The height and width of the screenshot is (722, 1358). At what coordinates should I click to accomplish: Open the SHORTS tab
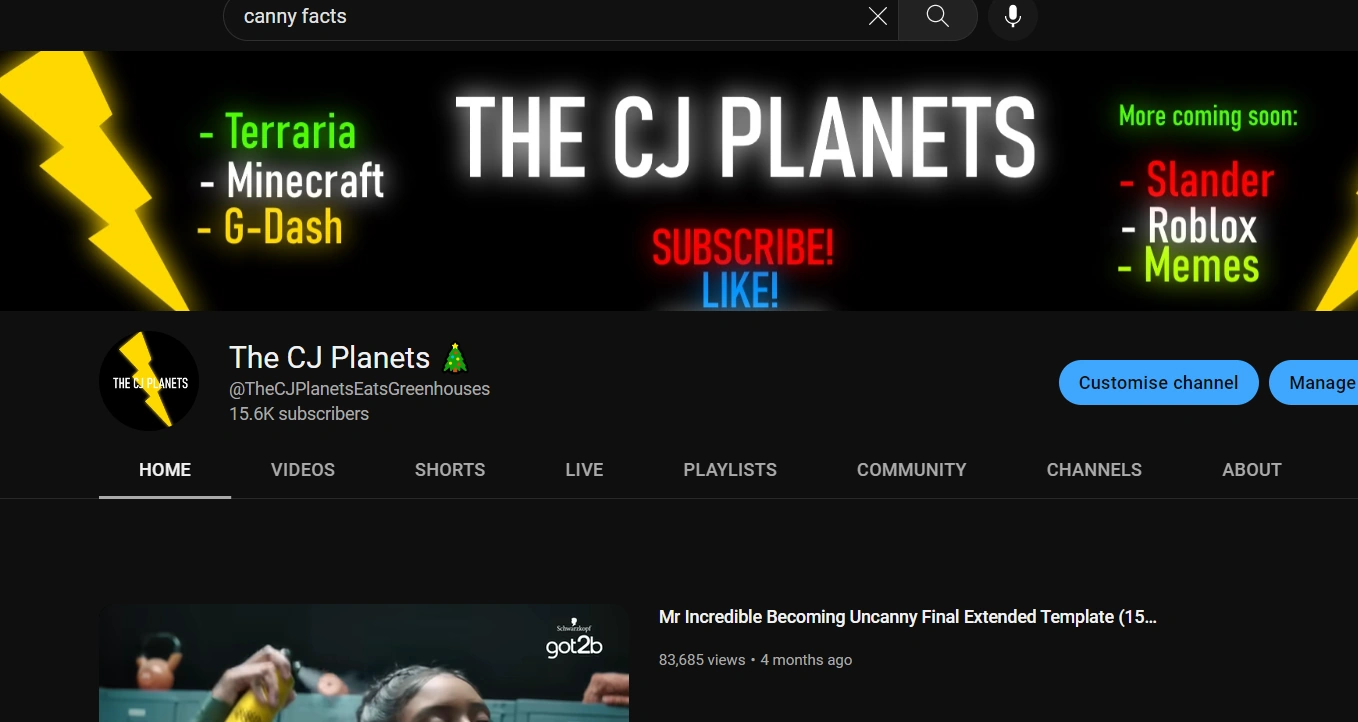pos(449,469)
